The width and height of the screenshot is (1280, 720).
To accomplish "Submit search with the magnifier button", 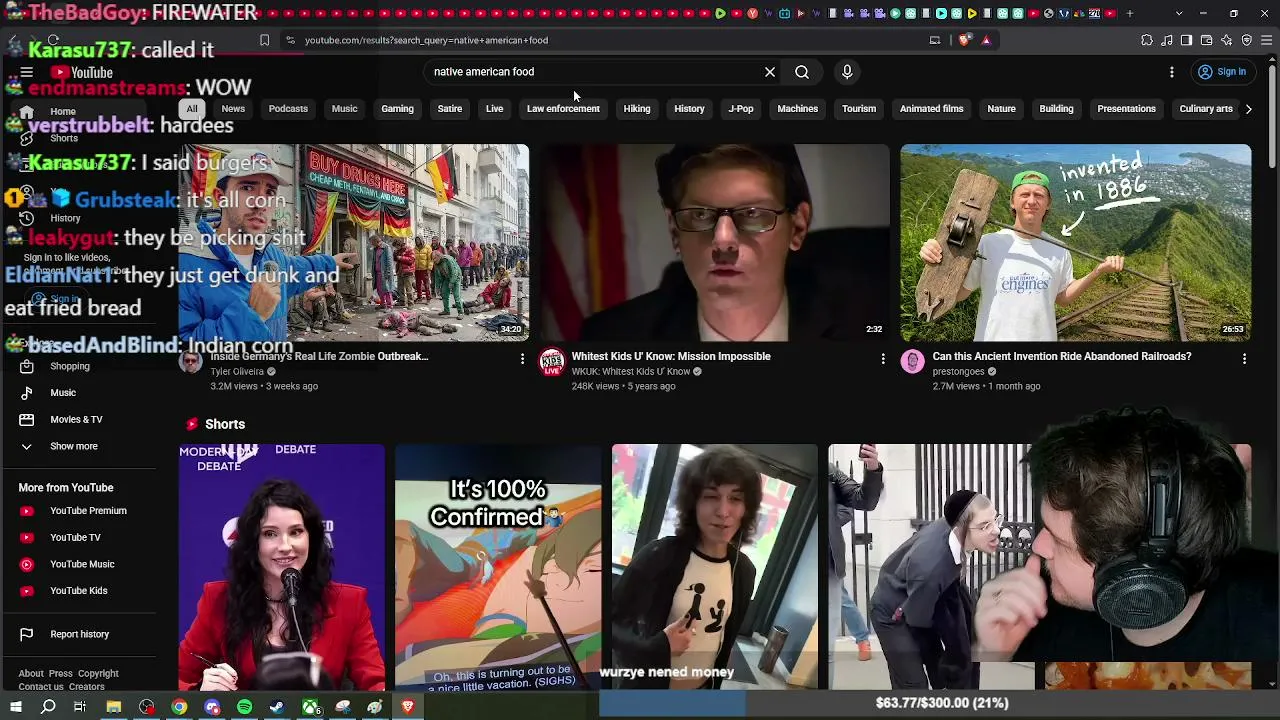I will 802,72.
